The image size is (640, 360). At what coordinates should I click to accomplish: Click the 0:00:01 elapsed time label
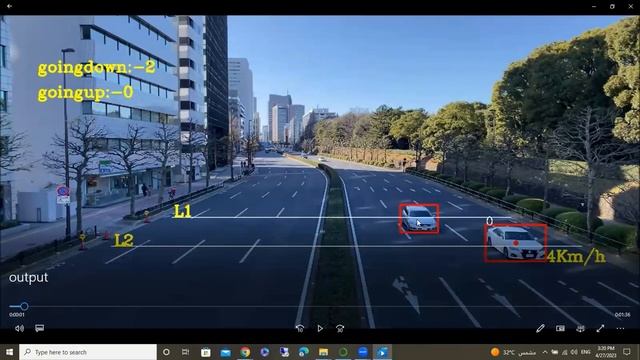(17, 315)
